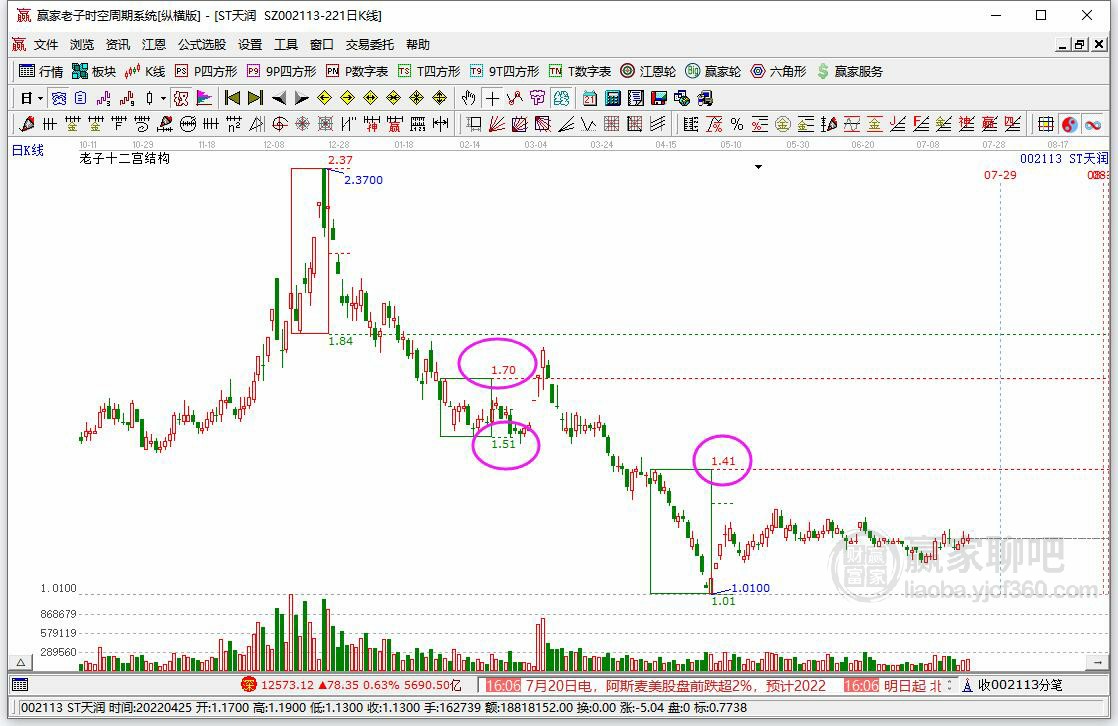
Task: Click yellow diamond right-arrow icon
Action: (347, 98)
